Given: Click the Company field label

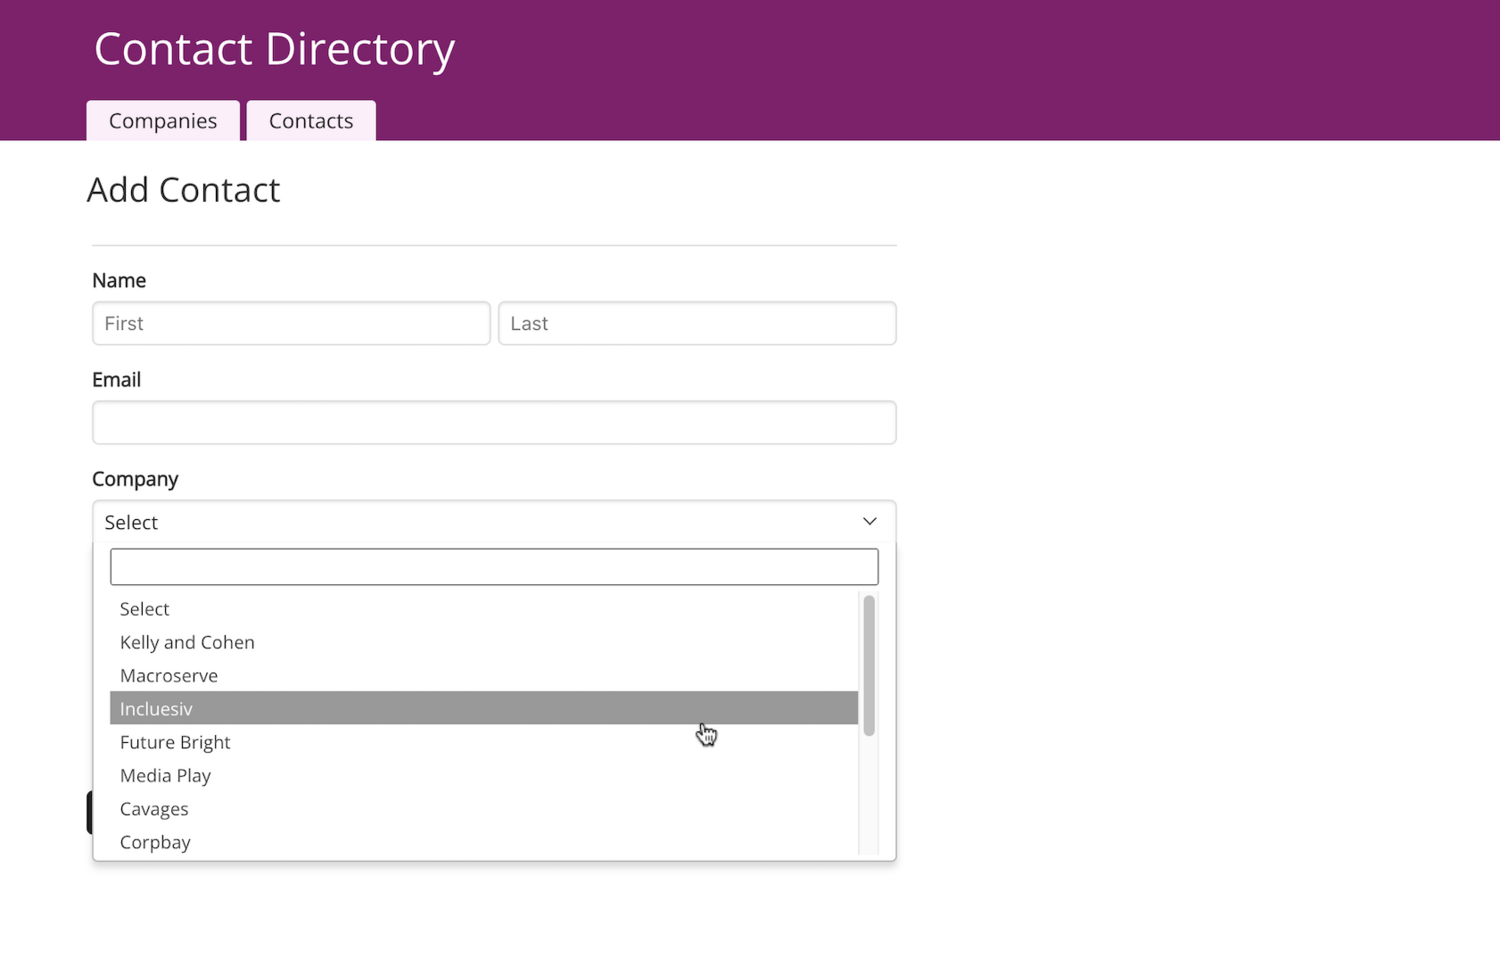Looking at the screenshot, I should [x=135, y=479].
